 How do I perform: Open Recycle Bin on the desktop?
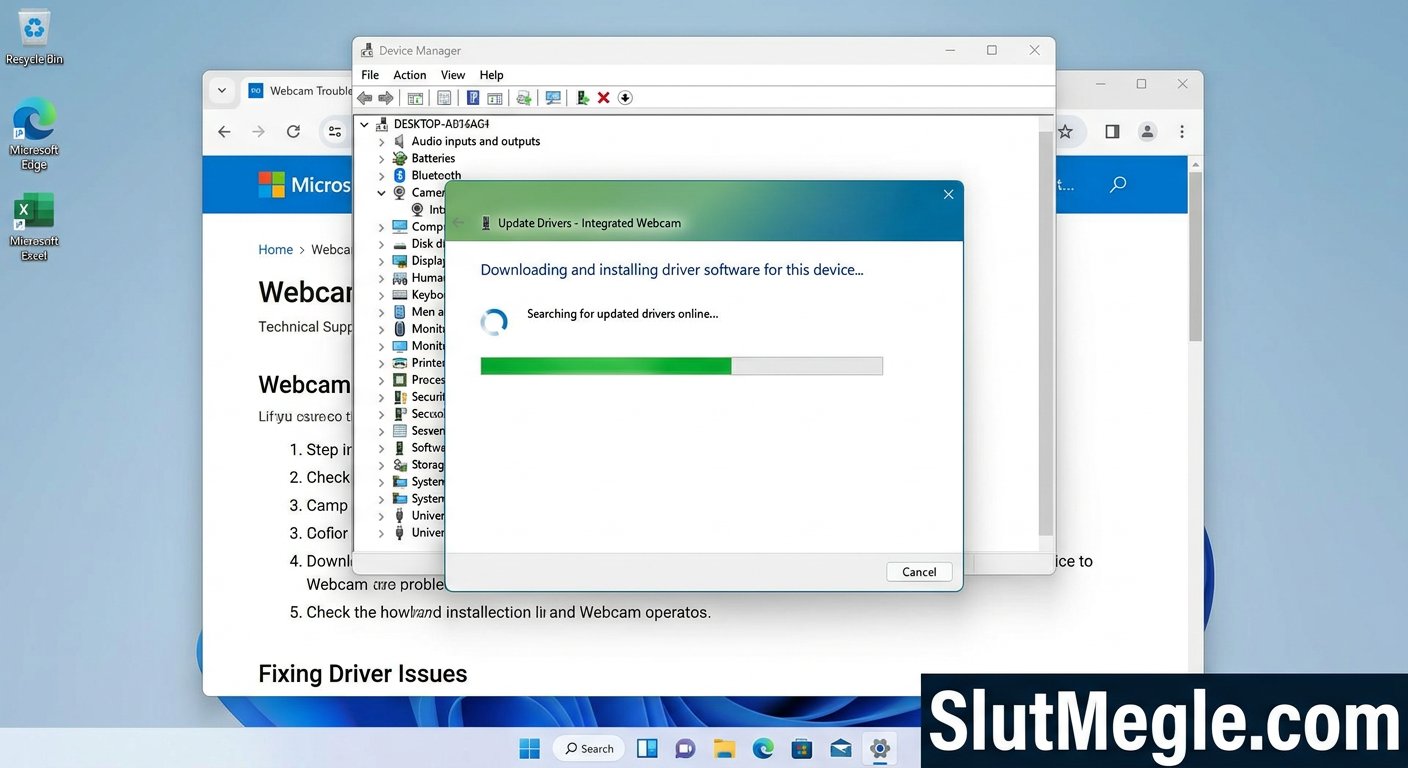pyautogui.click(x=34, y=37)
